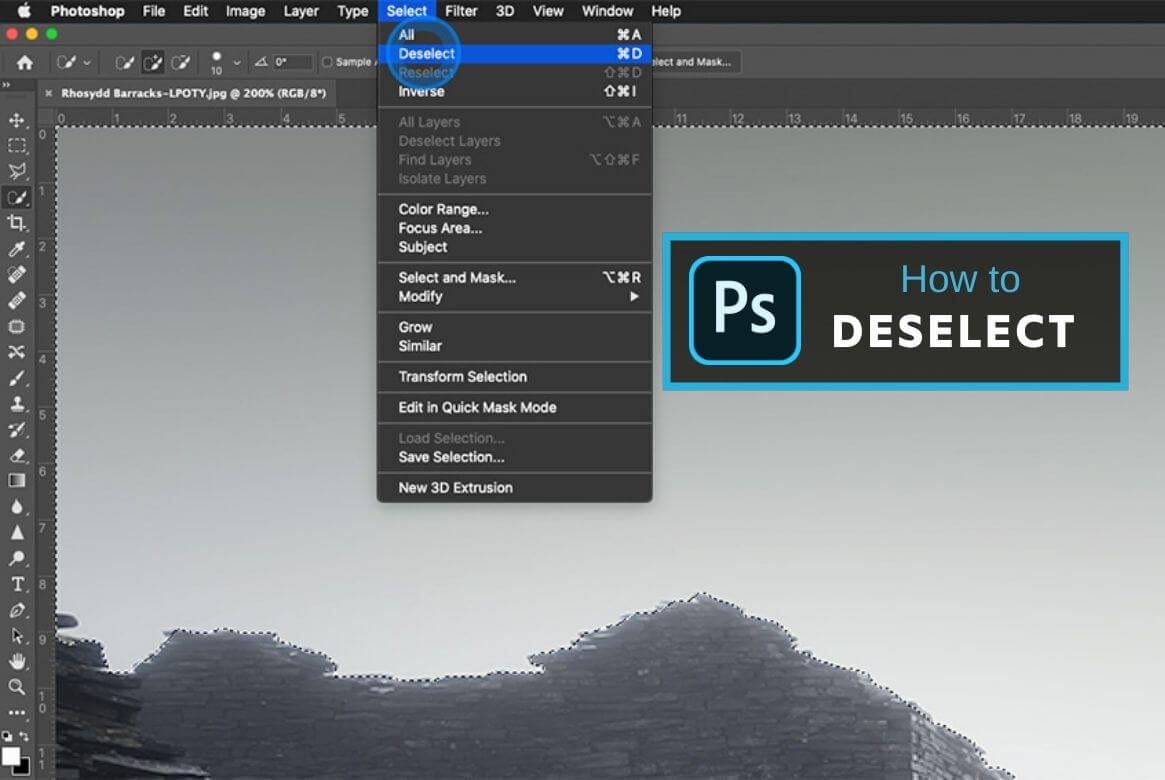Viewport: 1165px width, 780px height.
Task: Select the Horizontal Type tool
Action: [16, 584]
